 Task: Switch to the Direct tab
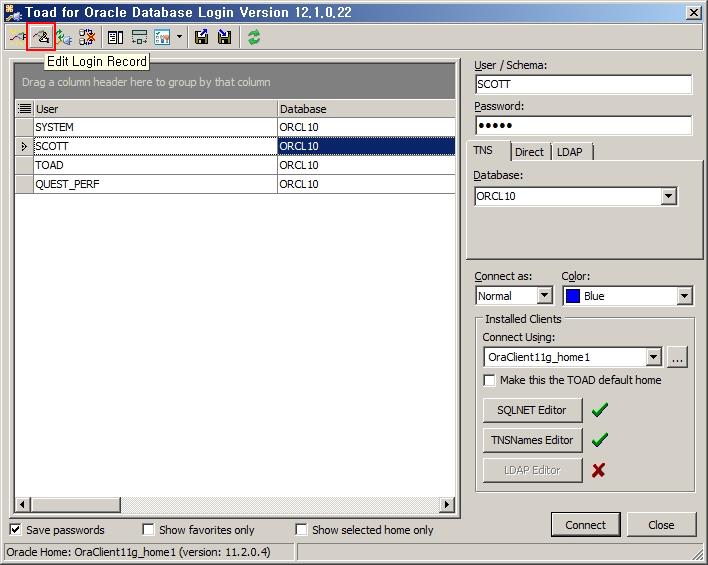click(529, 152)
